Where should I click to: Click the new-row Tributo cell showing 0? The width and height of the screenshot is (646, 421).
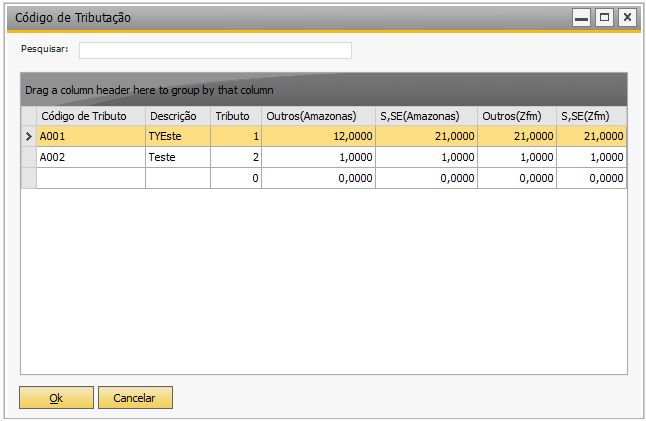click(x=236, y=178)
